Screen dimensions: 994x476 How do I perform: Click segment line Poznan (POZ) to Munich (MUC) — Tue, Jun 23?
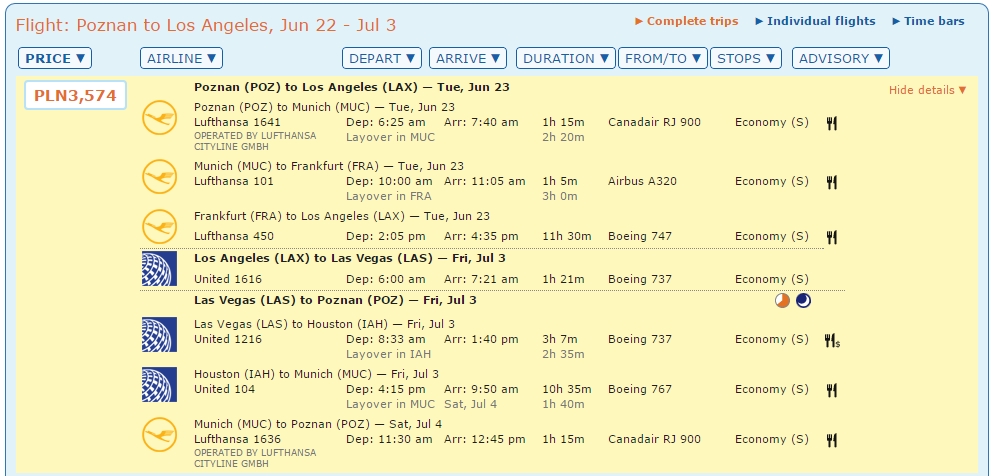point(325,107)
